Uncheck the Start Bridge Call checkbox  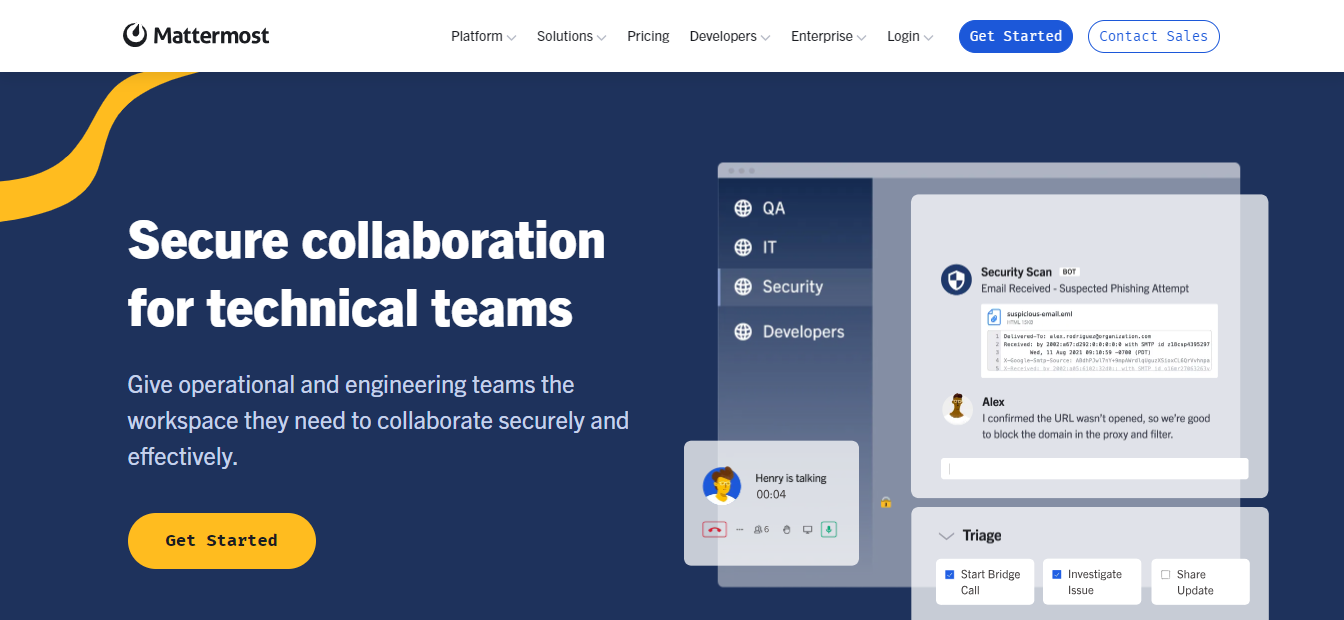tap(949, 575)
